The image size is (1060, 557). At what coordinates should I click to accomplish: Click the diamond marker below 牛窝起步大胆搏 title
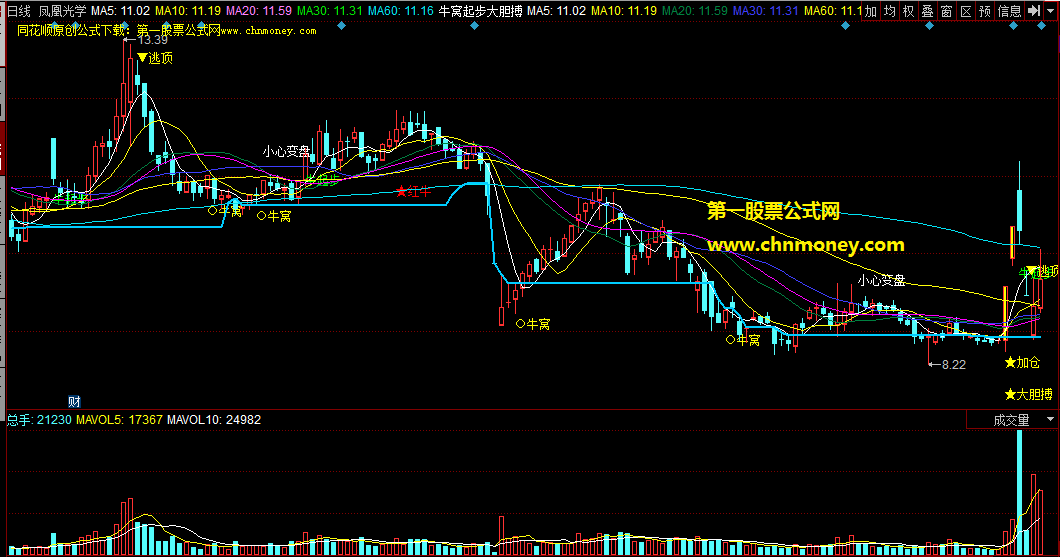point(475,26)
